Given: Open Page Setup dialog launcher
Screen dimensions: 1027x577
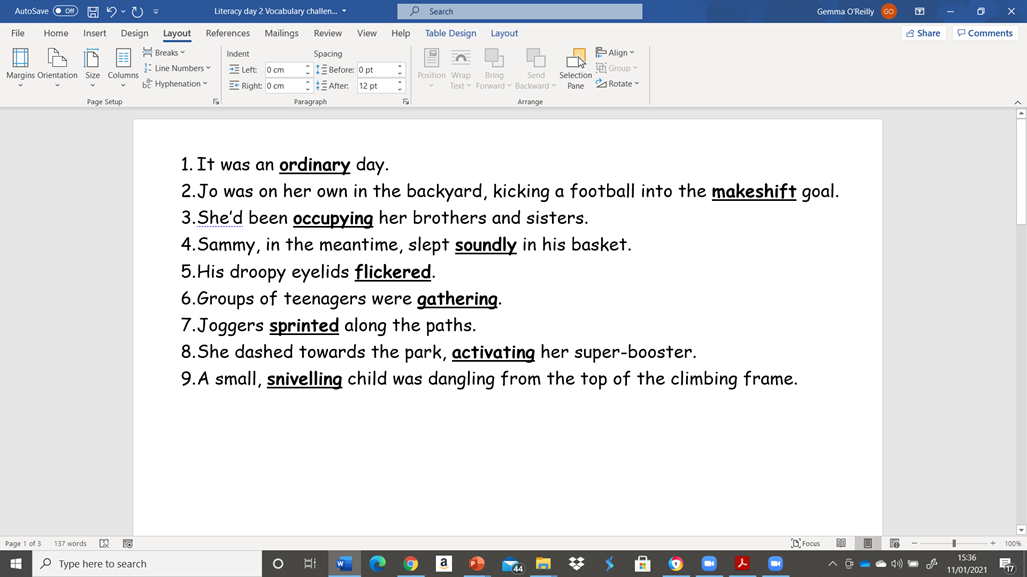Looking at the screenshot, I should (x=216, y=102).
